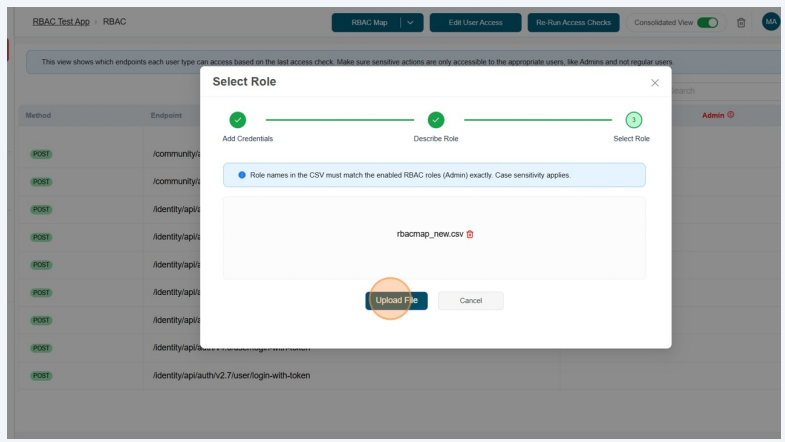Image resolution: width=785 pixels, height=442 pixels.
Task: Click the /identity/api/auth/v2.7/user/login-with-token endpoint
Action: pyautogui.click(x=231, y=375)
